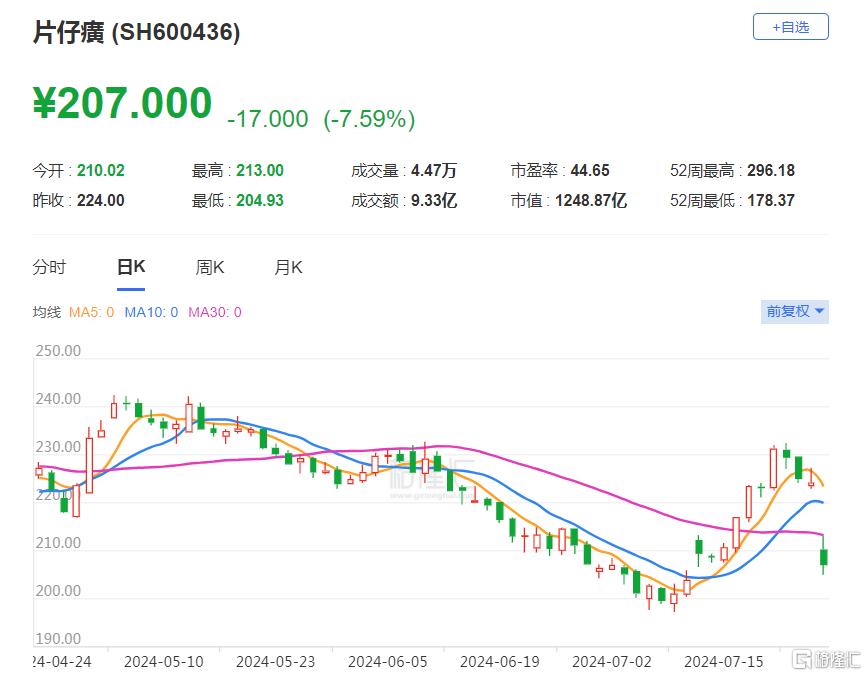Screen dimensions: 867x676
Task: Click the 190.00 price axis label
Action: (58, 639)
